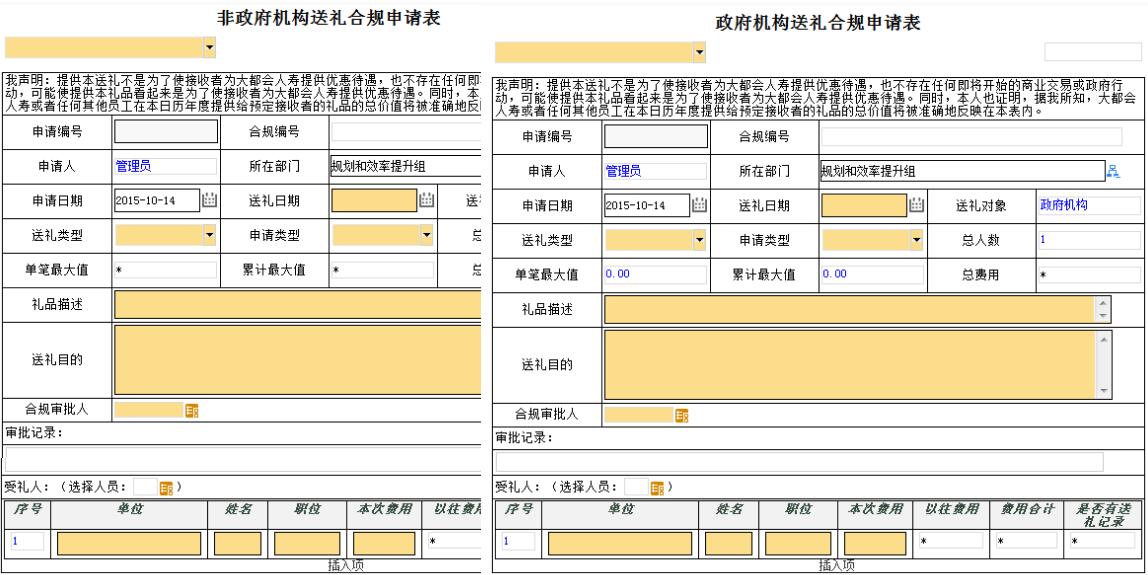This screenshot has width=1148, height=575.
Task: Click the 管理员 applicant name in the 非政府机构 form
Action: 133,166
